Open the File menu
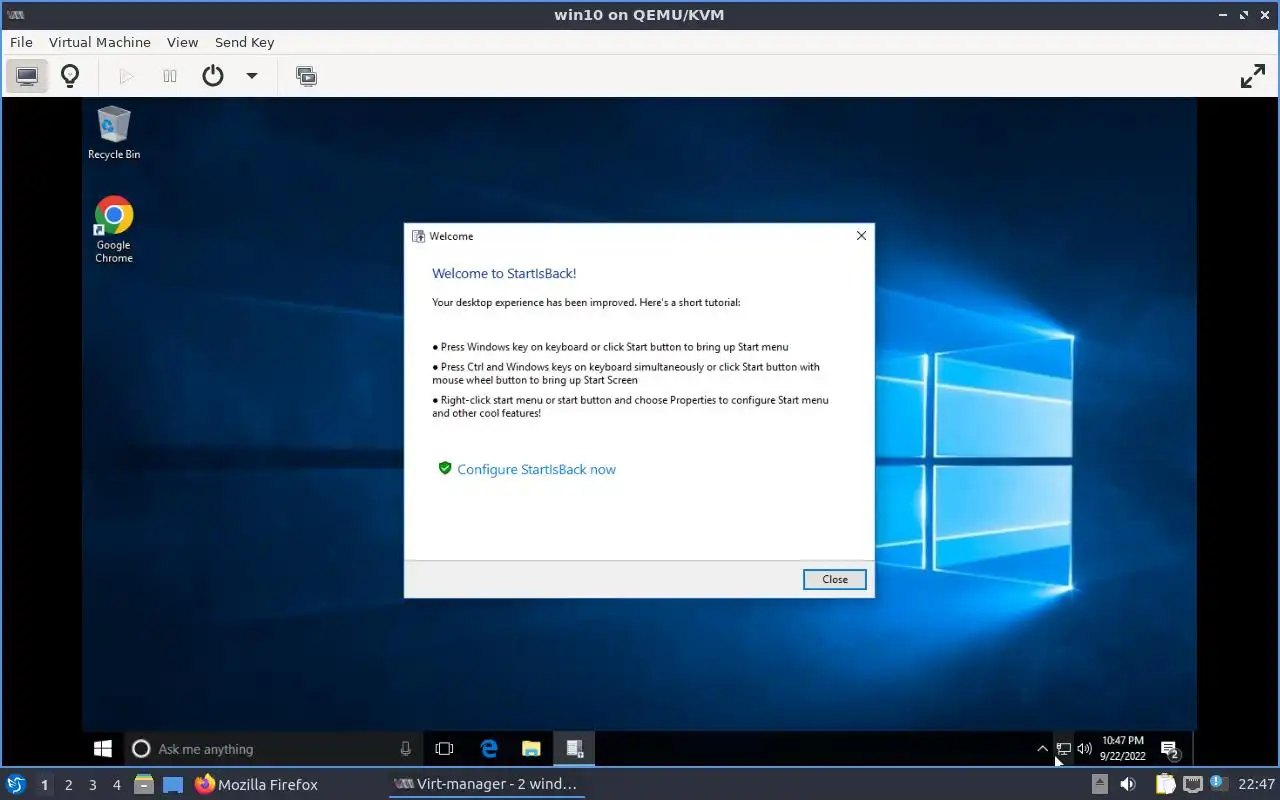This screenshot has width=1280, height=800. tap(21, 42)
